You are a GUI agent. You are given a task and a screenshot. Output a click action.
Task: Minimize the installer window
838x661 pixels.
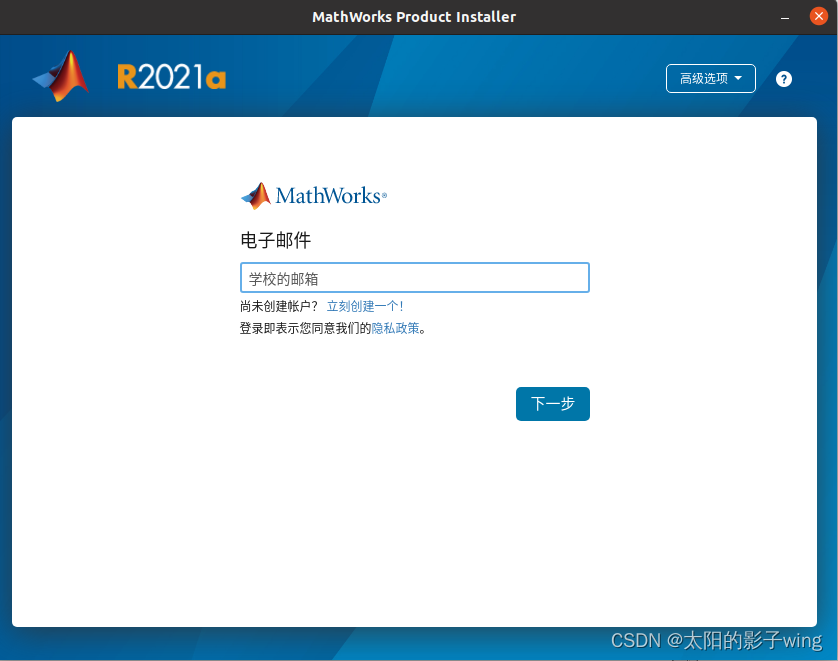tap(785, 16)
